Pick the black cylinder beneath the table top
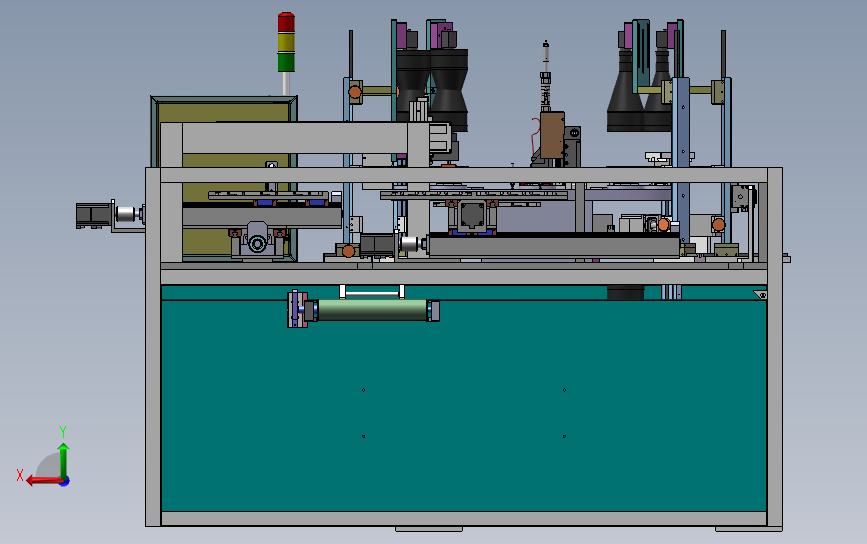This screenshot has width=867, height=544. pyautogui.click(x=625, y=292)
